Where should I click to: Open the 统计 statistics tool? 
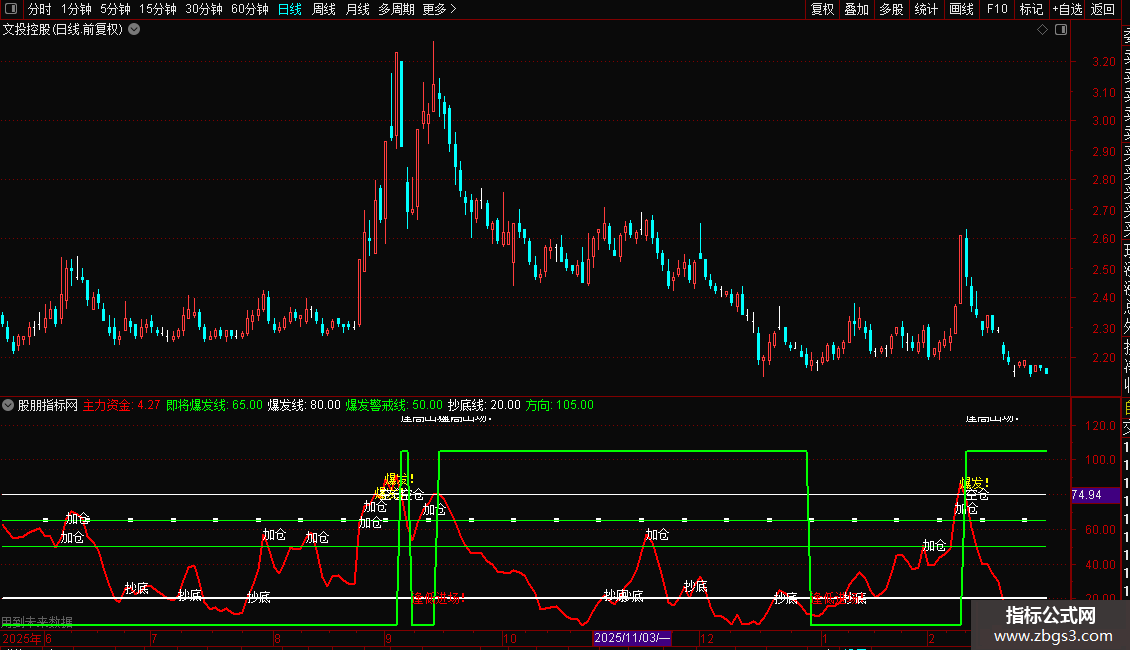926,9
